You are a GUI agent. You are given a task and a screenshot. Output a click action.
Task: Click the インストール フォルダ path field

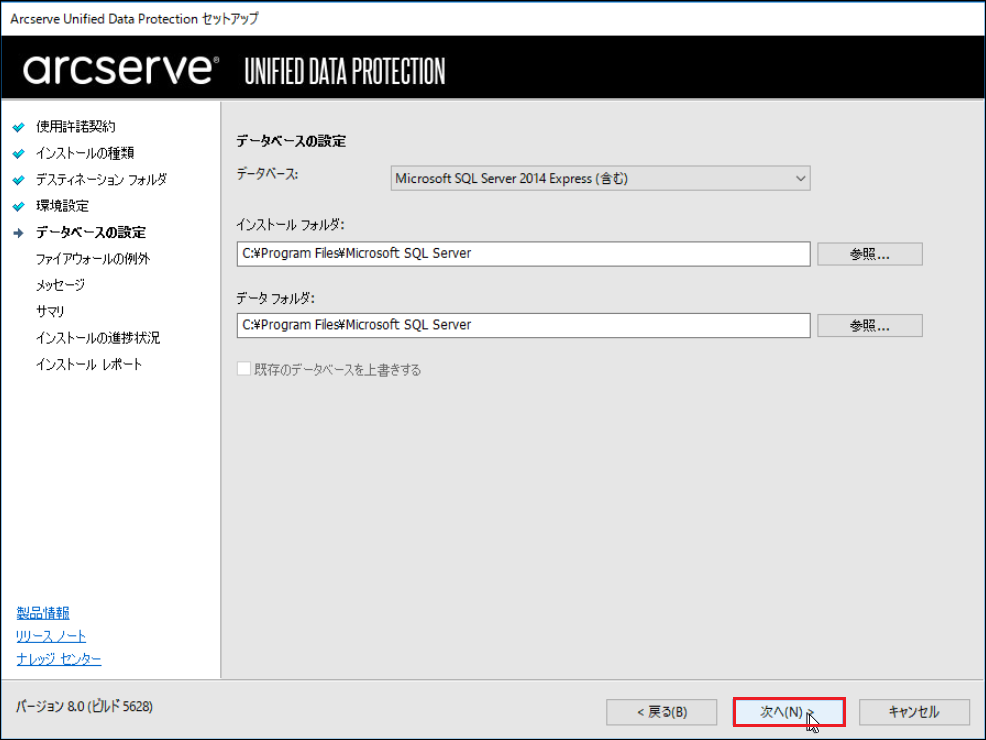tap(523, 253)
